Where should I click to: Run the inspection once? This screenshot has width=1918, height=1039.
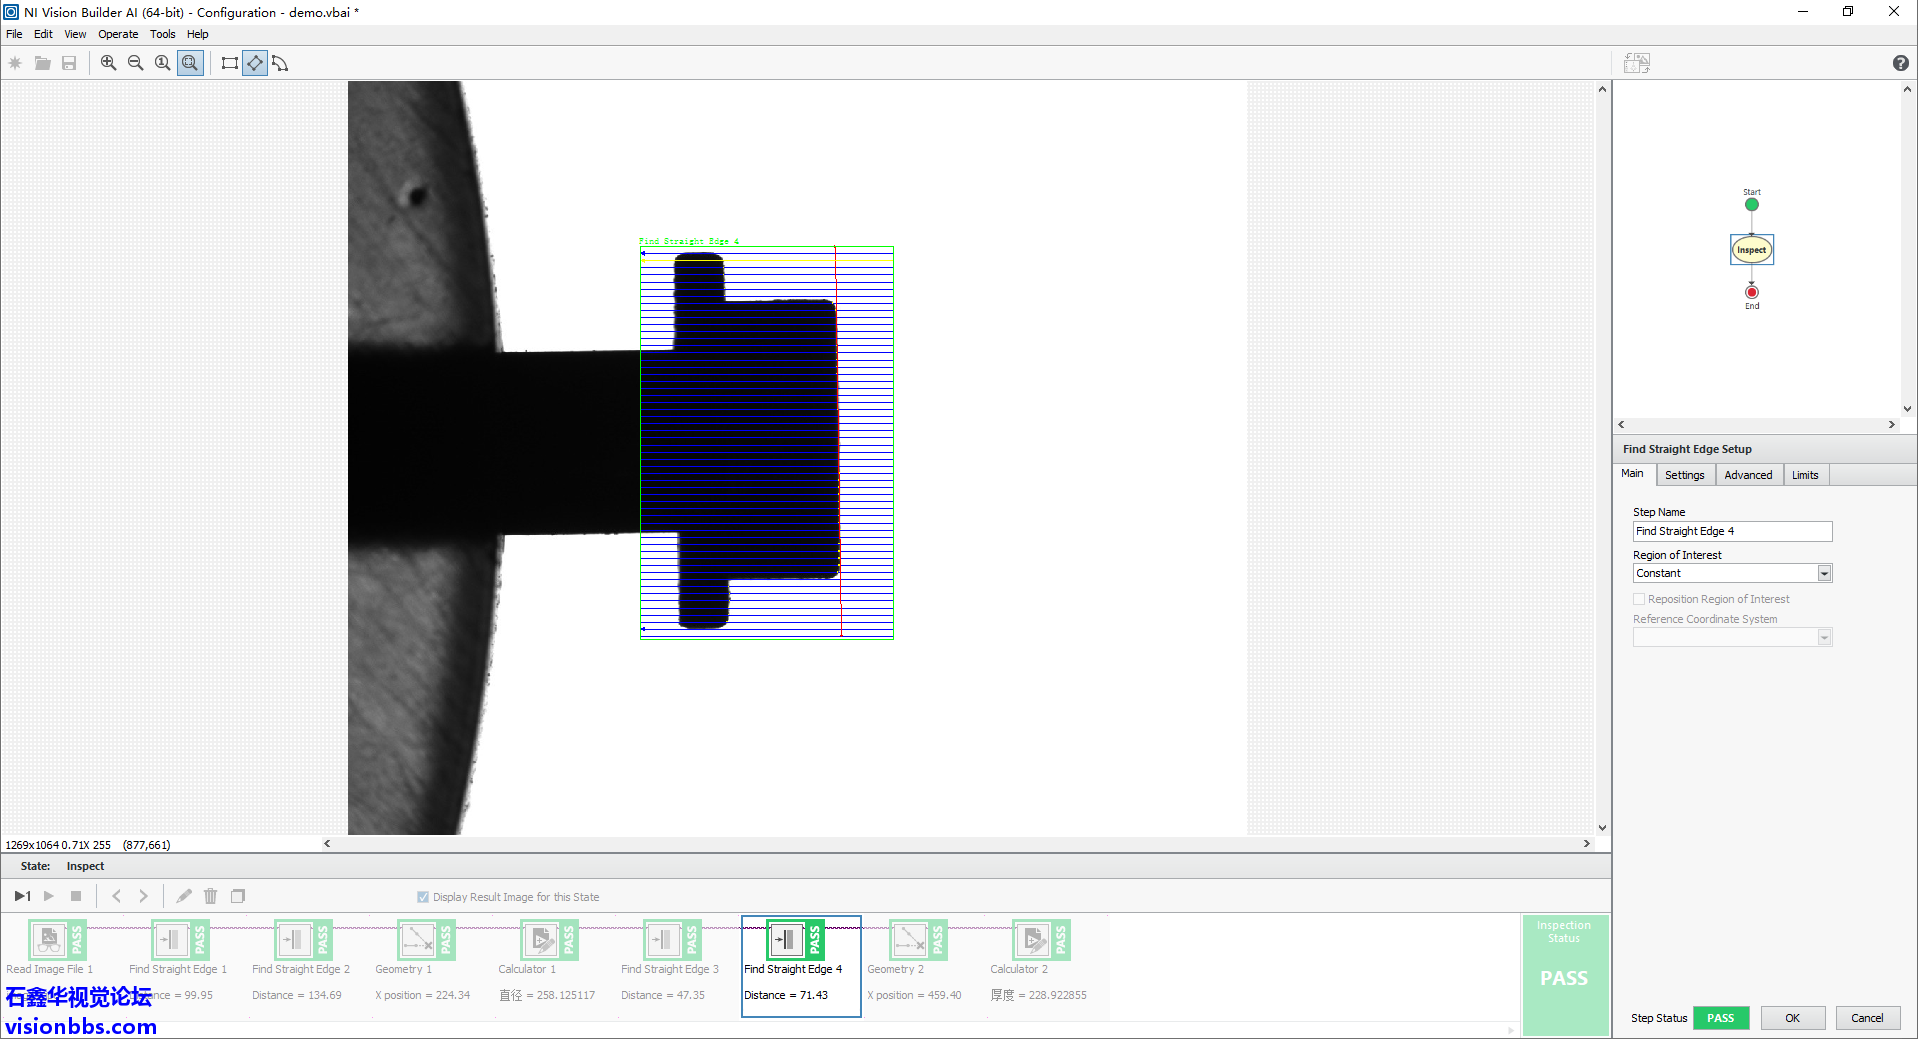coord(22,896)
